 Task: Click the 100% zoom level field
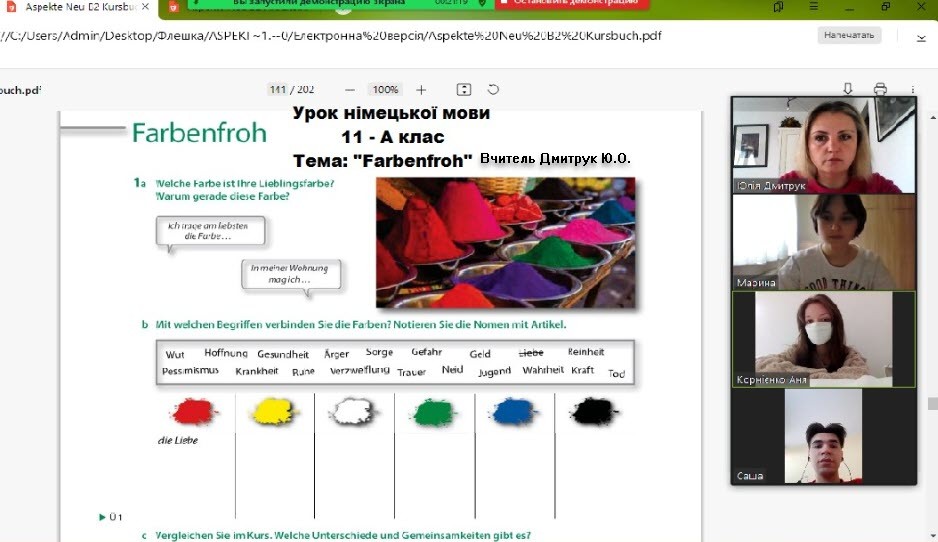pos(385,90)
